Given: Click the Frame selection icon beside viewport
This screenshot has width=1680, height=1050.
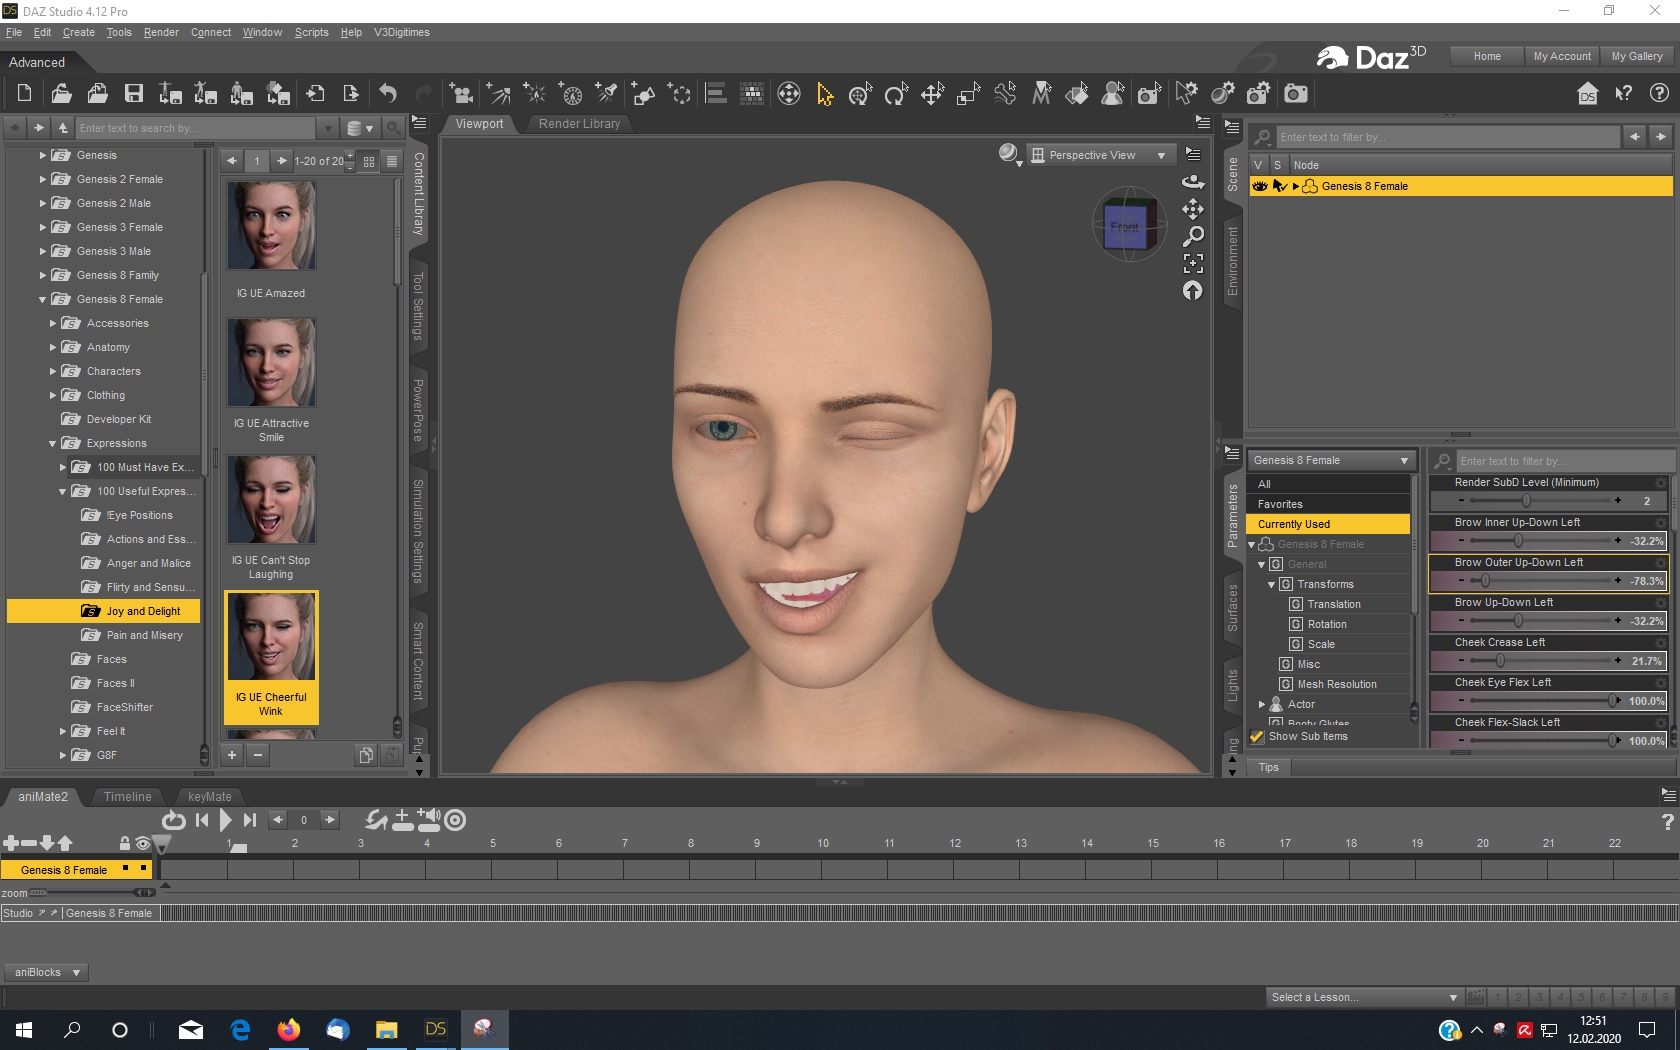Looking at the screenshot, I should click(1193, 263).
